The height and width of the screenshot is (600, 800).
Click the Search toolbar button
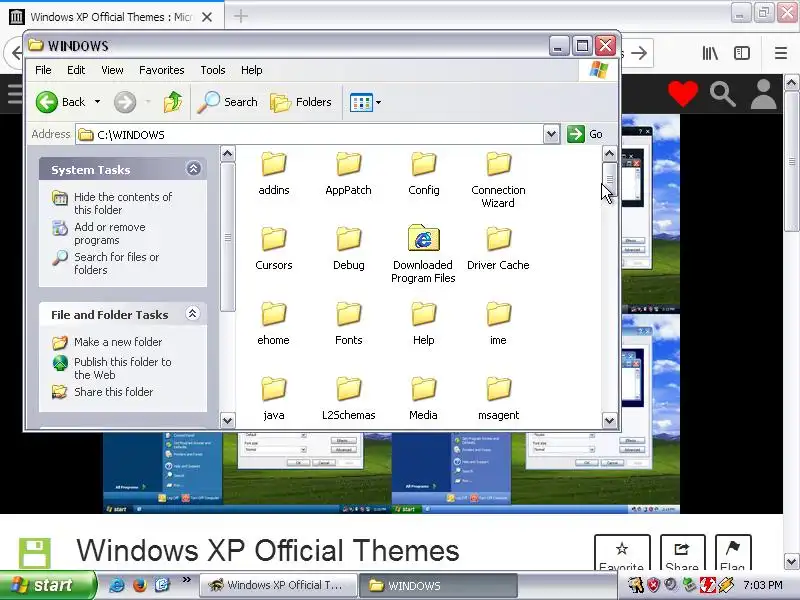pyautogui.click(x=228, y=102)
